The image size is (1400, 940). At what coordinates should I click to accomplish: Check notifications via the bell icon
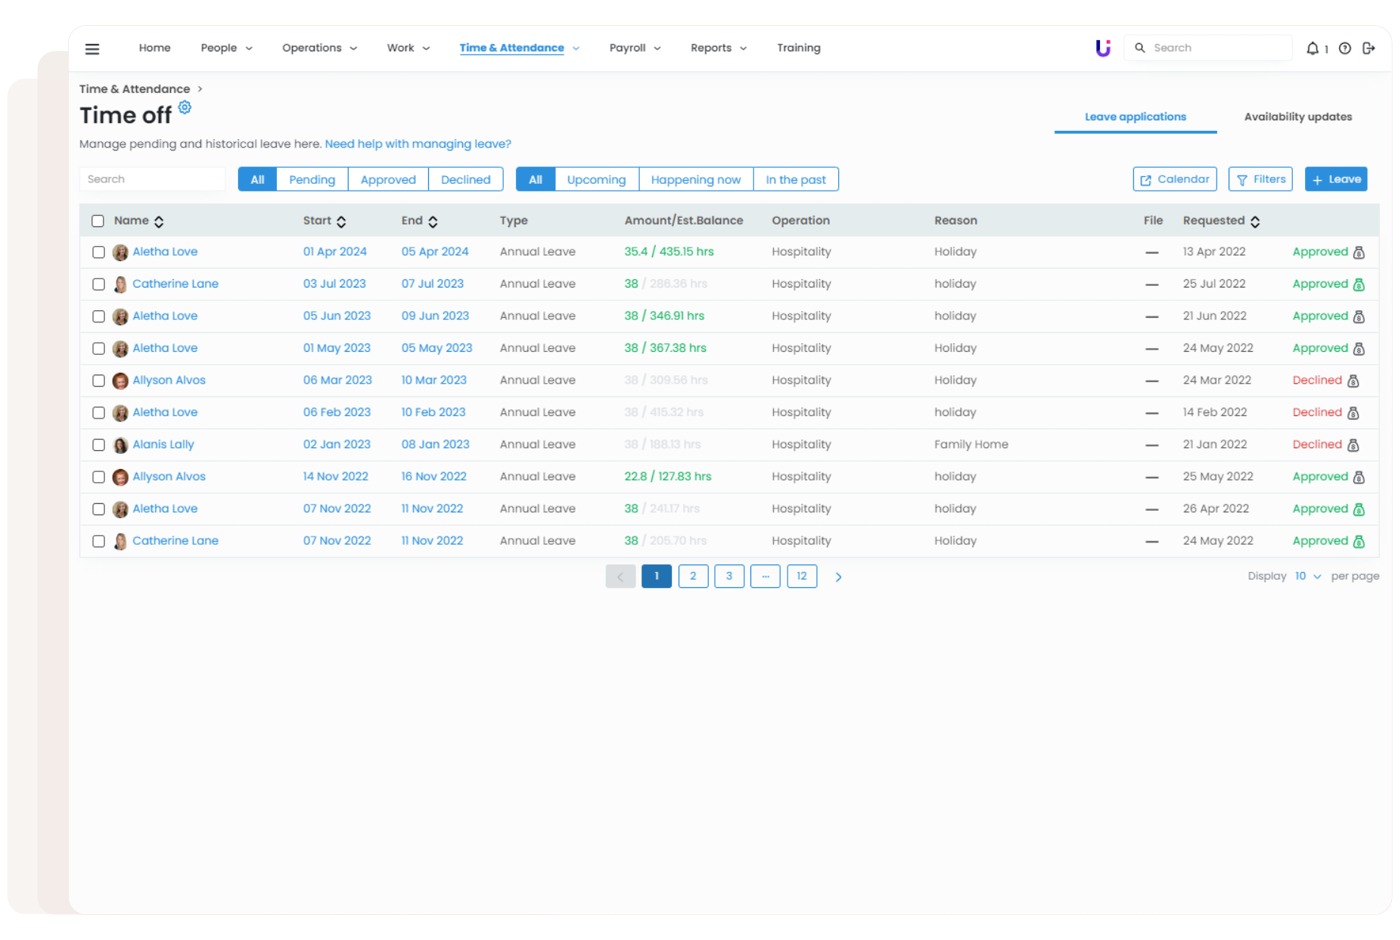click(1315, 47)
